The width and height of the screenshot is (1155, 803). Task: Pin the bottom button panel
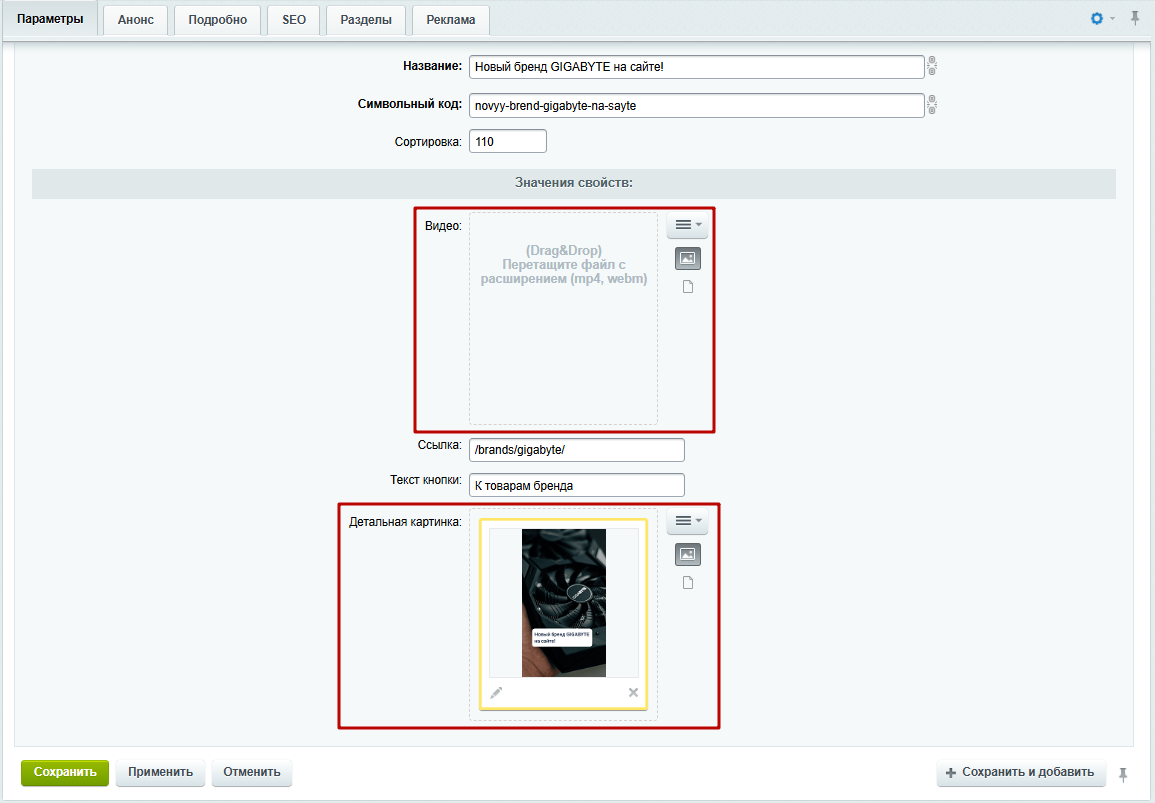click(1123, 774)
